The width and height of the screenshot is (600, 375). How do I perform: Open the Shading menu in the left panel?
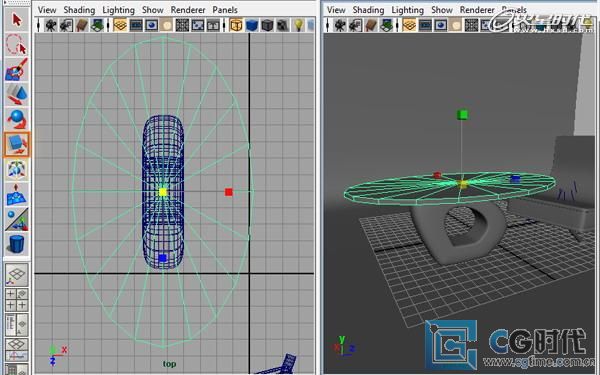click(79, 10)
